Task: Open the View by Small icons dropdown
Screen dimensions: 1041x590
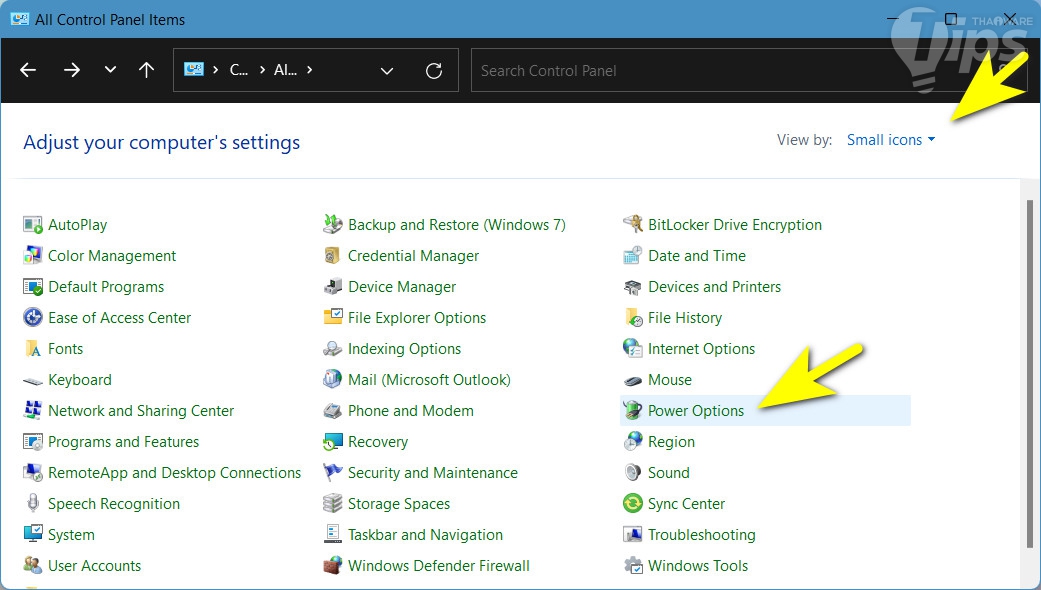Action: 891,140
